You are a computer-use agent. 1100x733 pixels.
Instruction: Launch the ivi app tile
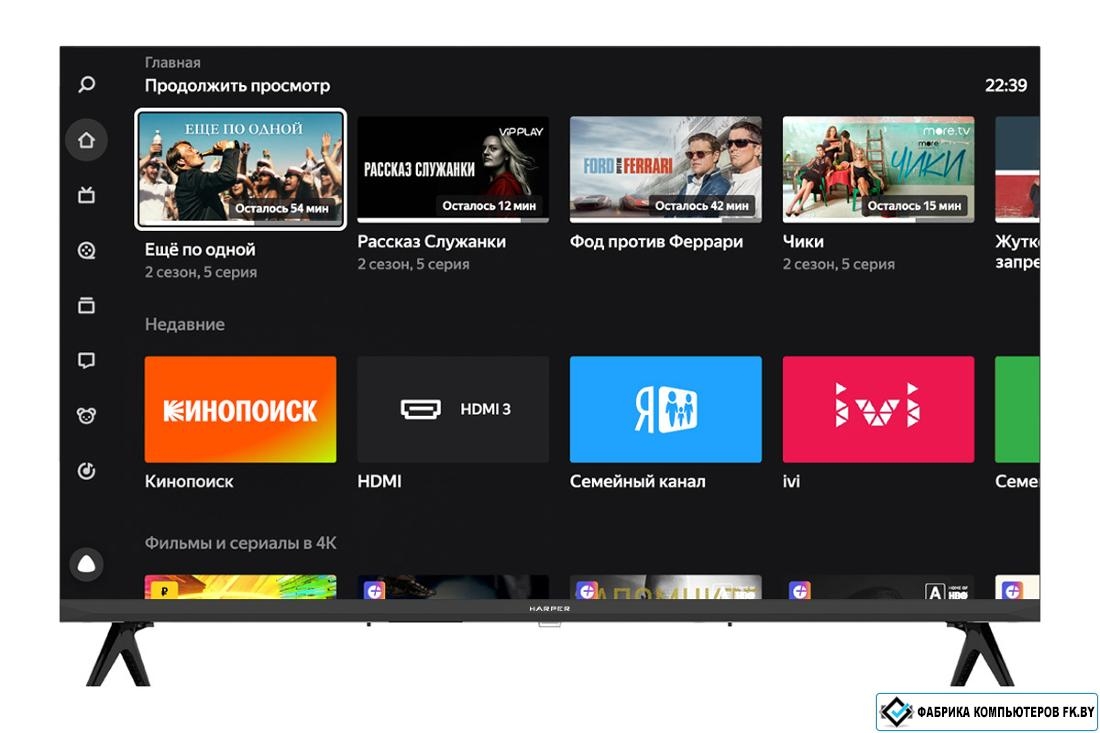878,409
